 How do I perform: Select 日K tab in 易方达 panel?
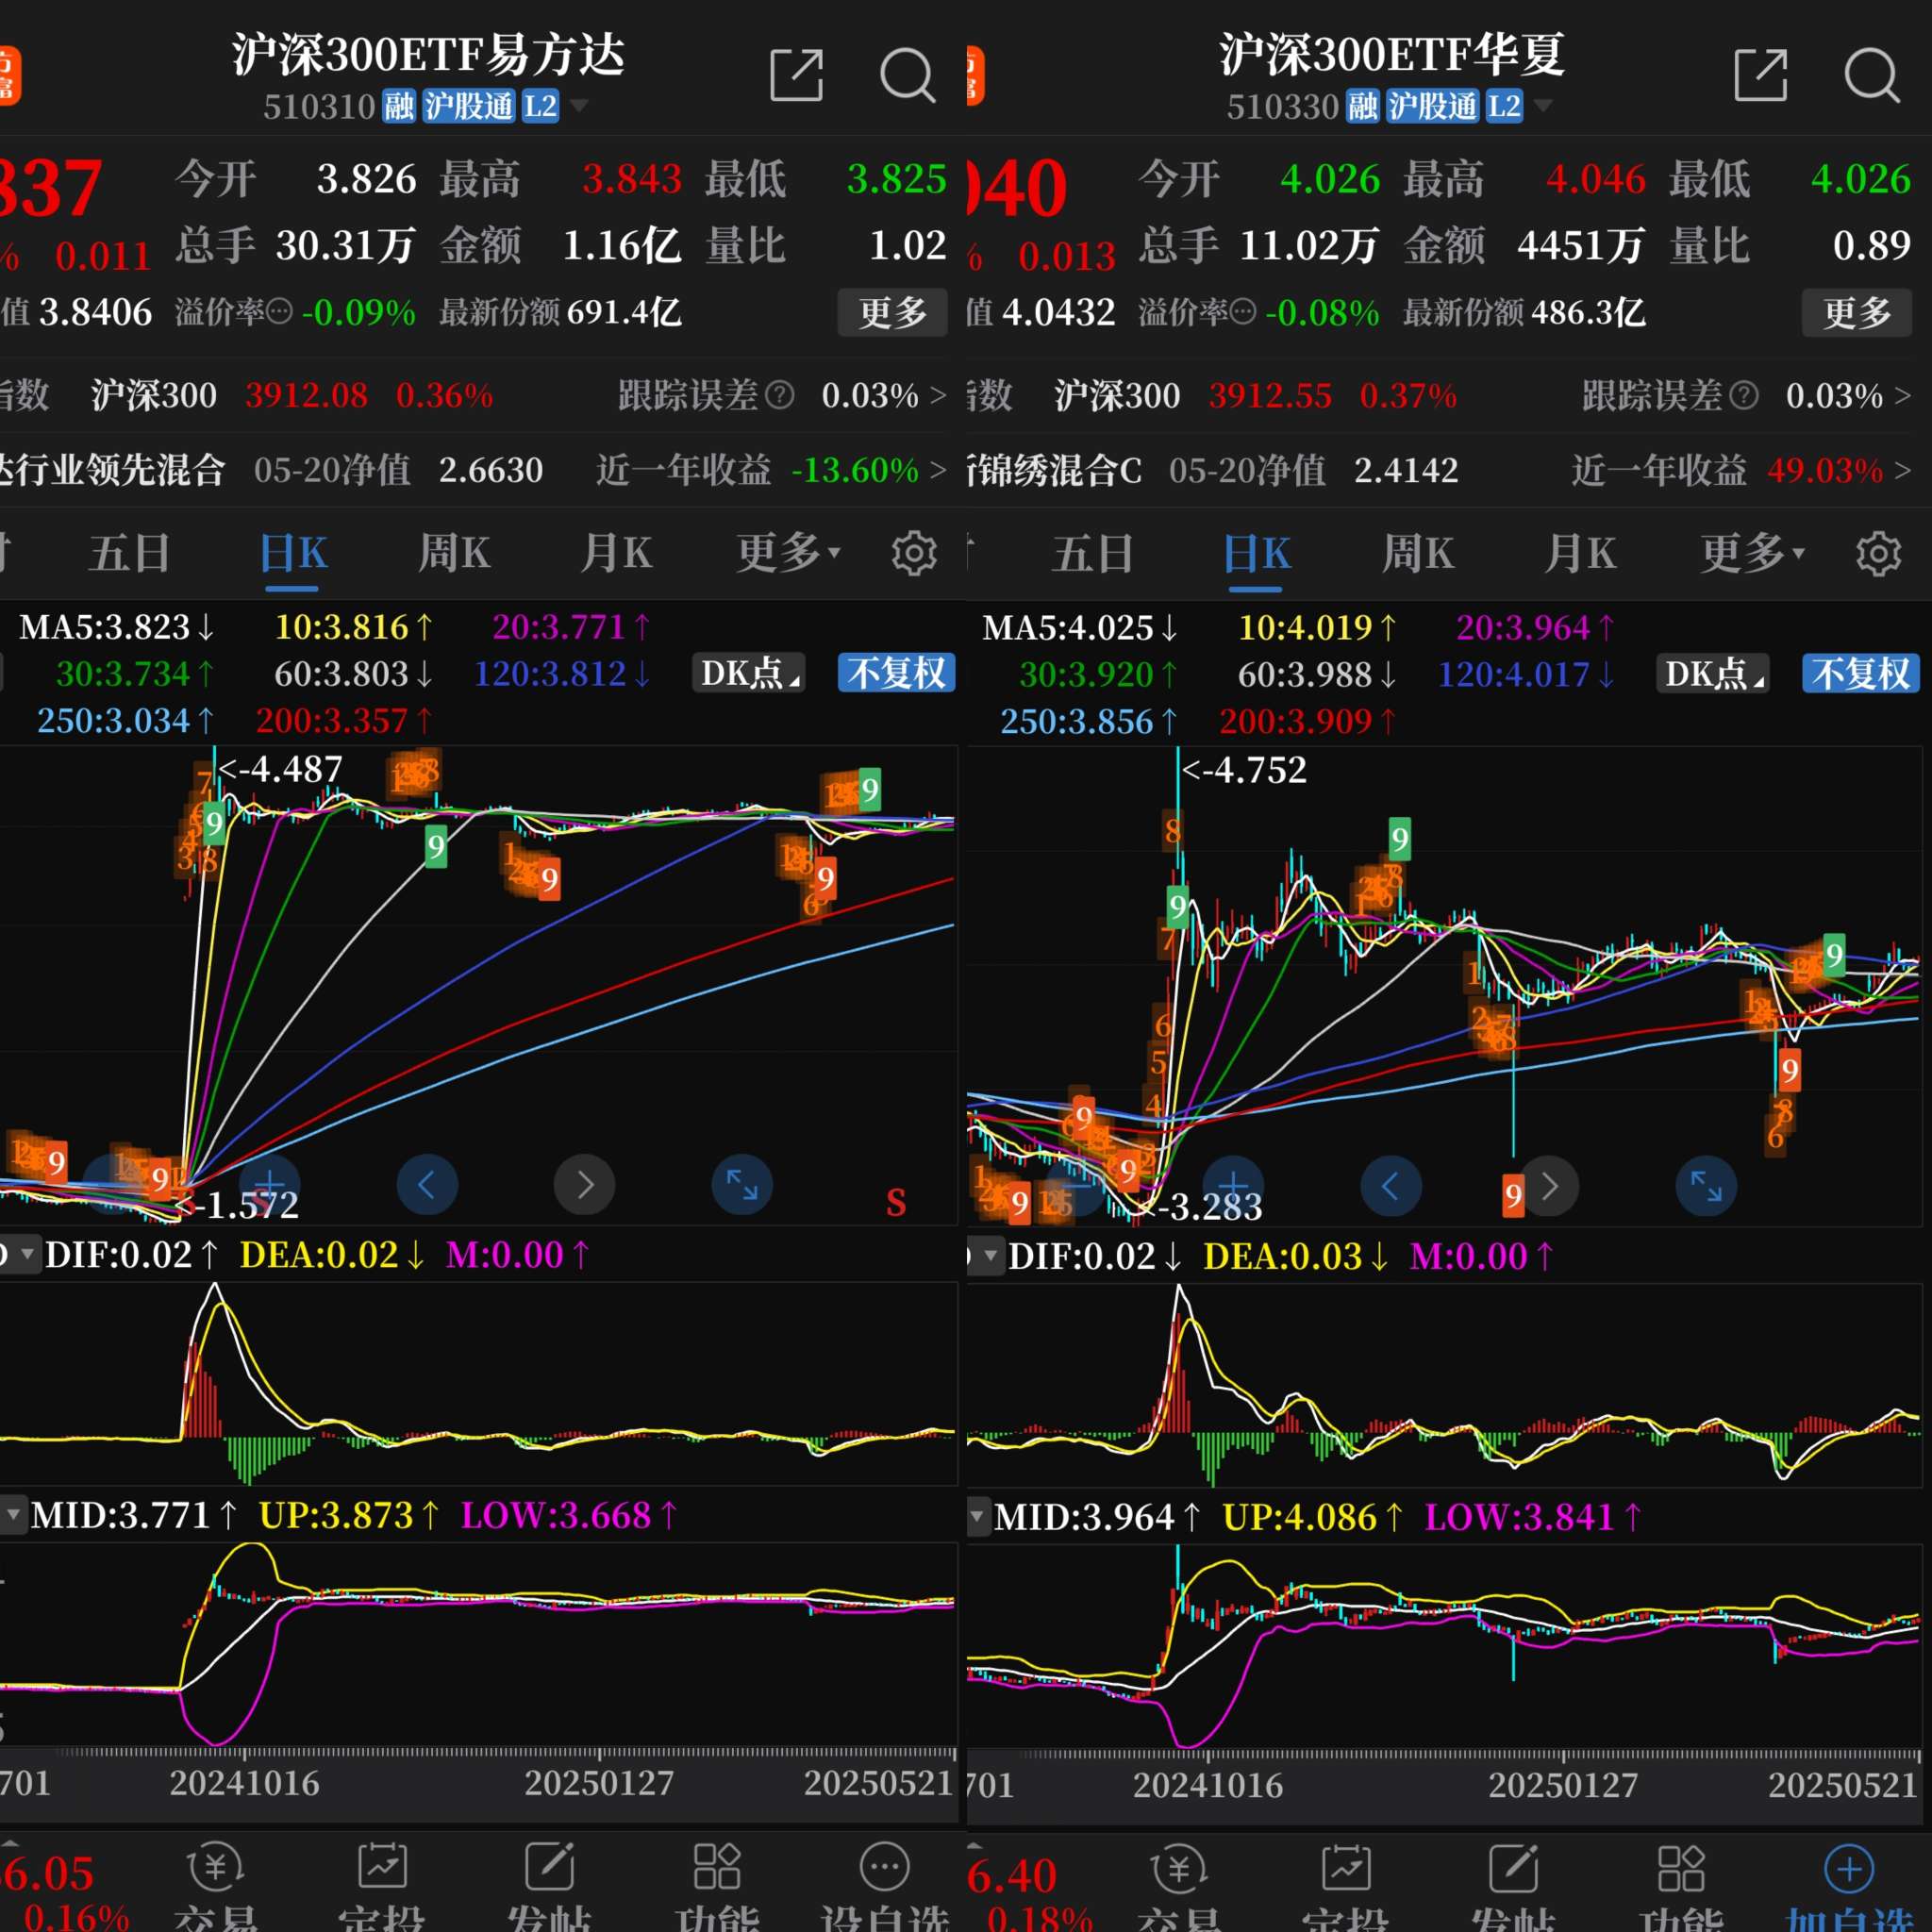tap(293, 553)
